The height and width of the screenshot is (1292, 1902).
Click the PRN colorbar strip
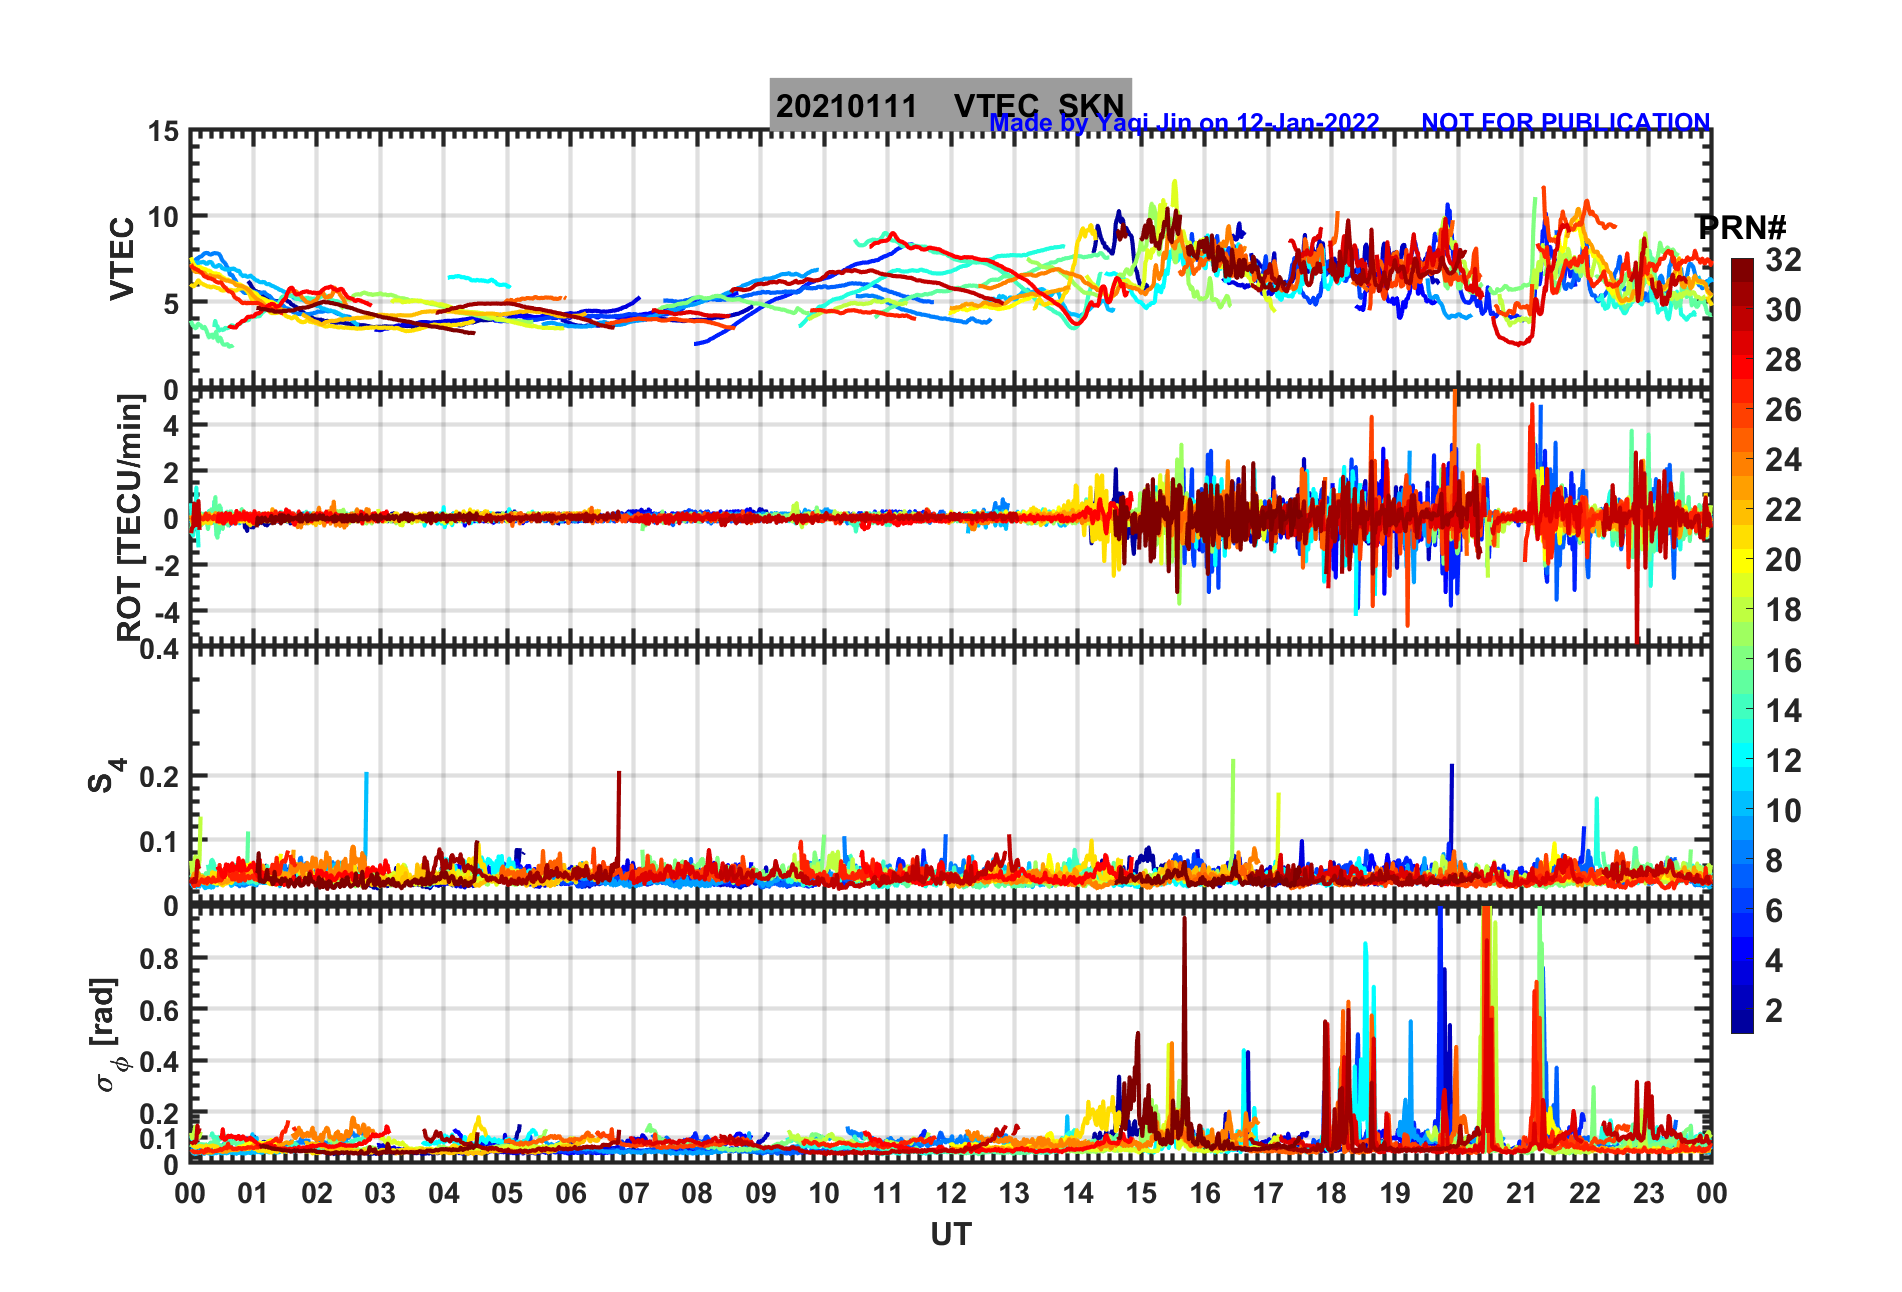[1742, 646]
